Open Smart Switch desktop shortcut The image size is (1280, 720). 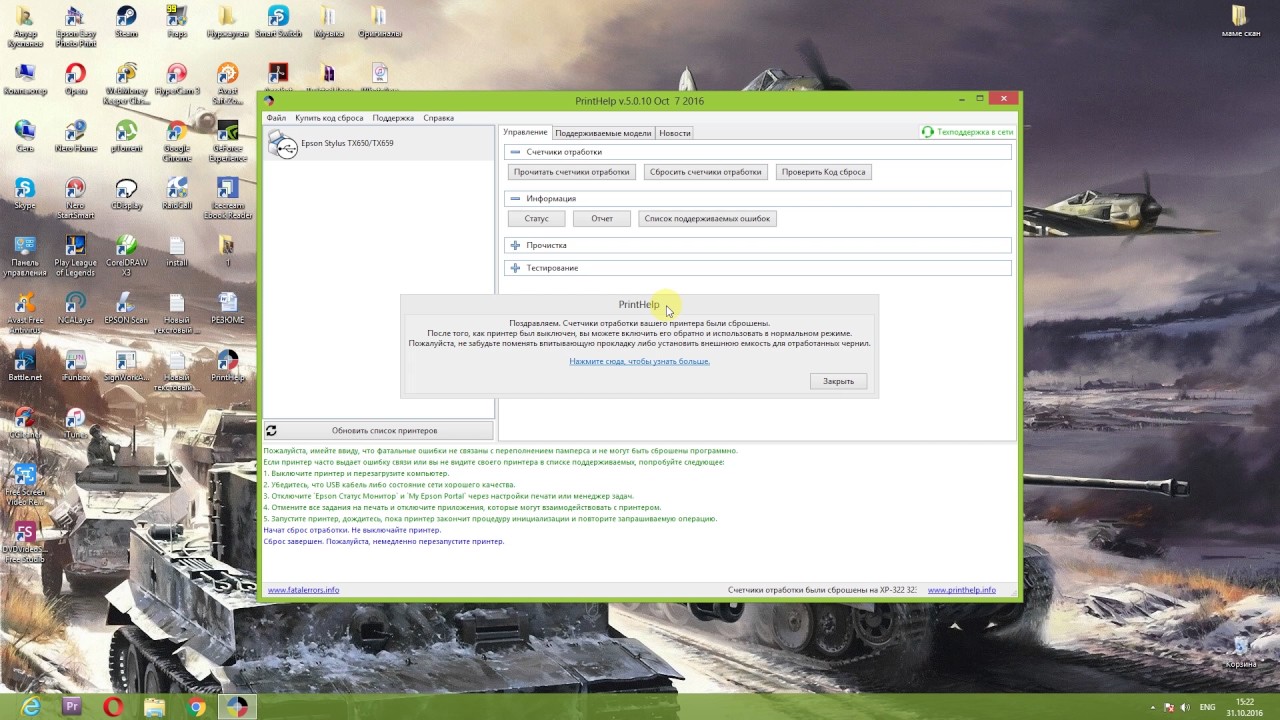pos(278,21)
